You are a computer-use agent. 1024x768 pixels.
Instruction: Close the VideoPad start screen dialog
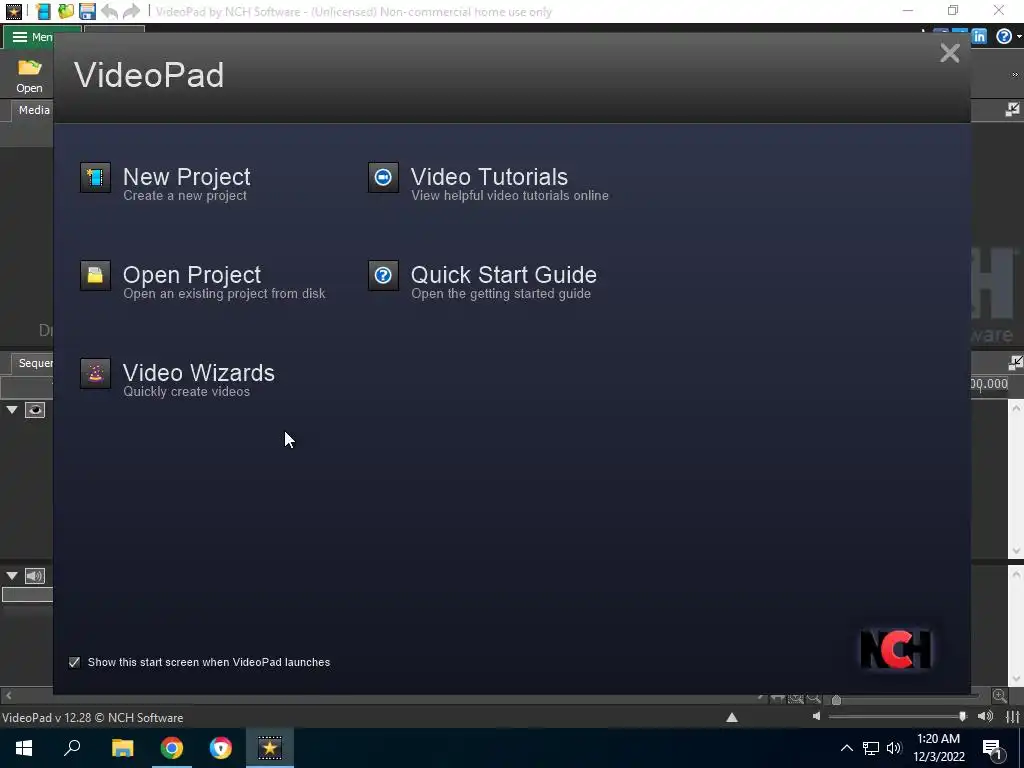point(950,53)
